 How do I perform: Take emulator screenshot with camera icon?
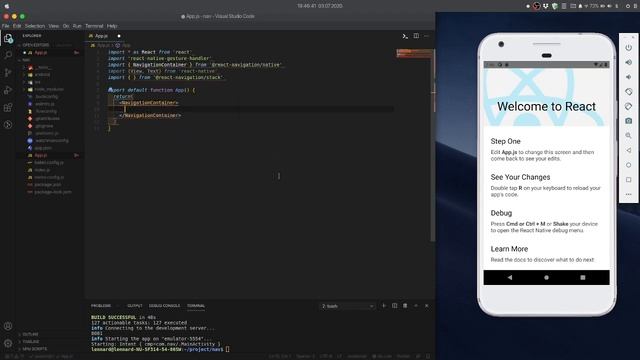[x=629, y=121]
